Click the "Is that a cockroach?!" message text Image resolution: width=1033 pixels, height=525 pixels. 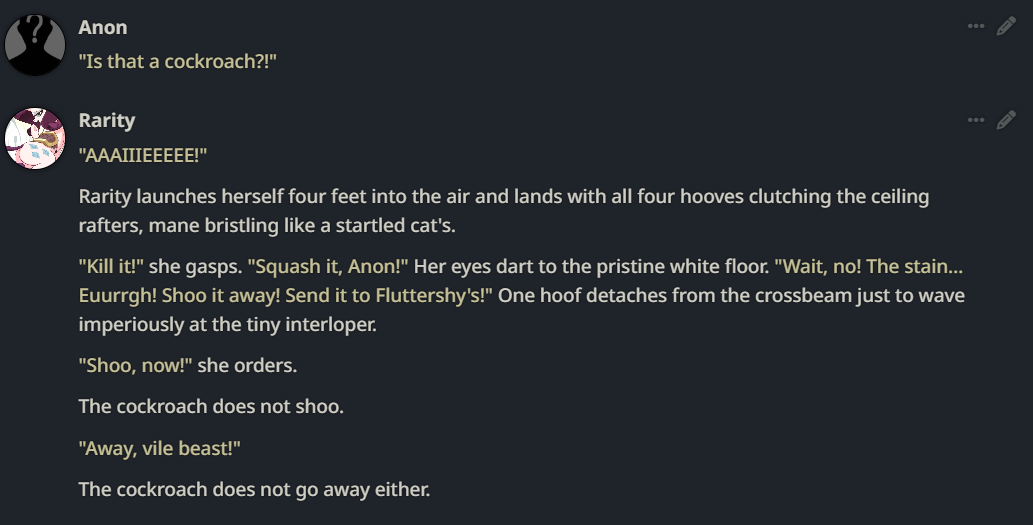coord(177,62)
